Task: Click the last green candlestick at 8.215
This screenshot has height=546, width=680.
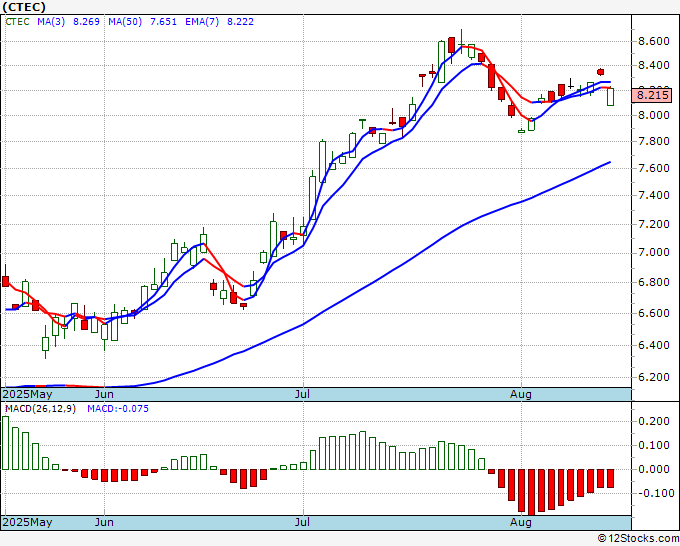Action: [x=610, y=96]
